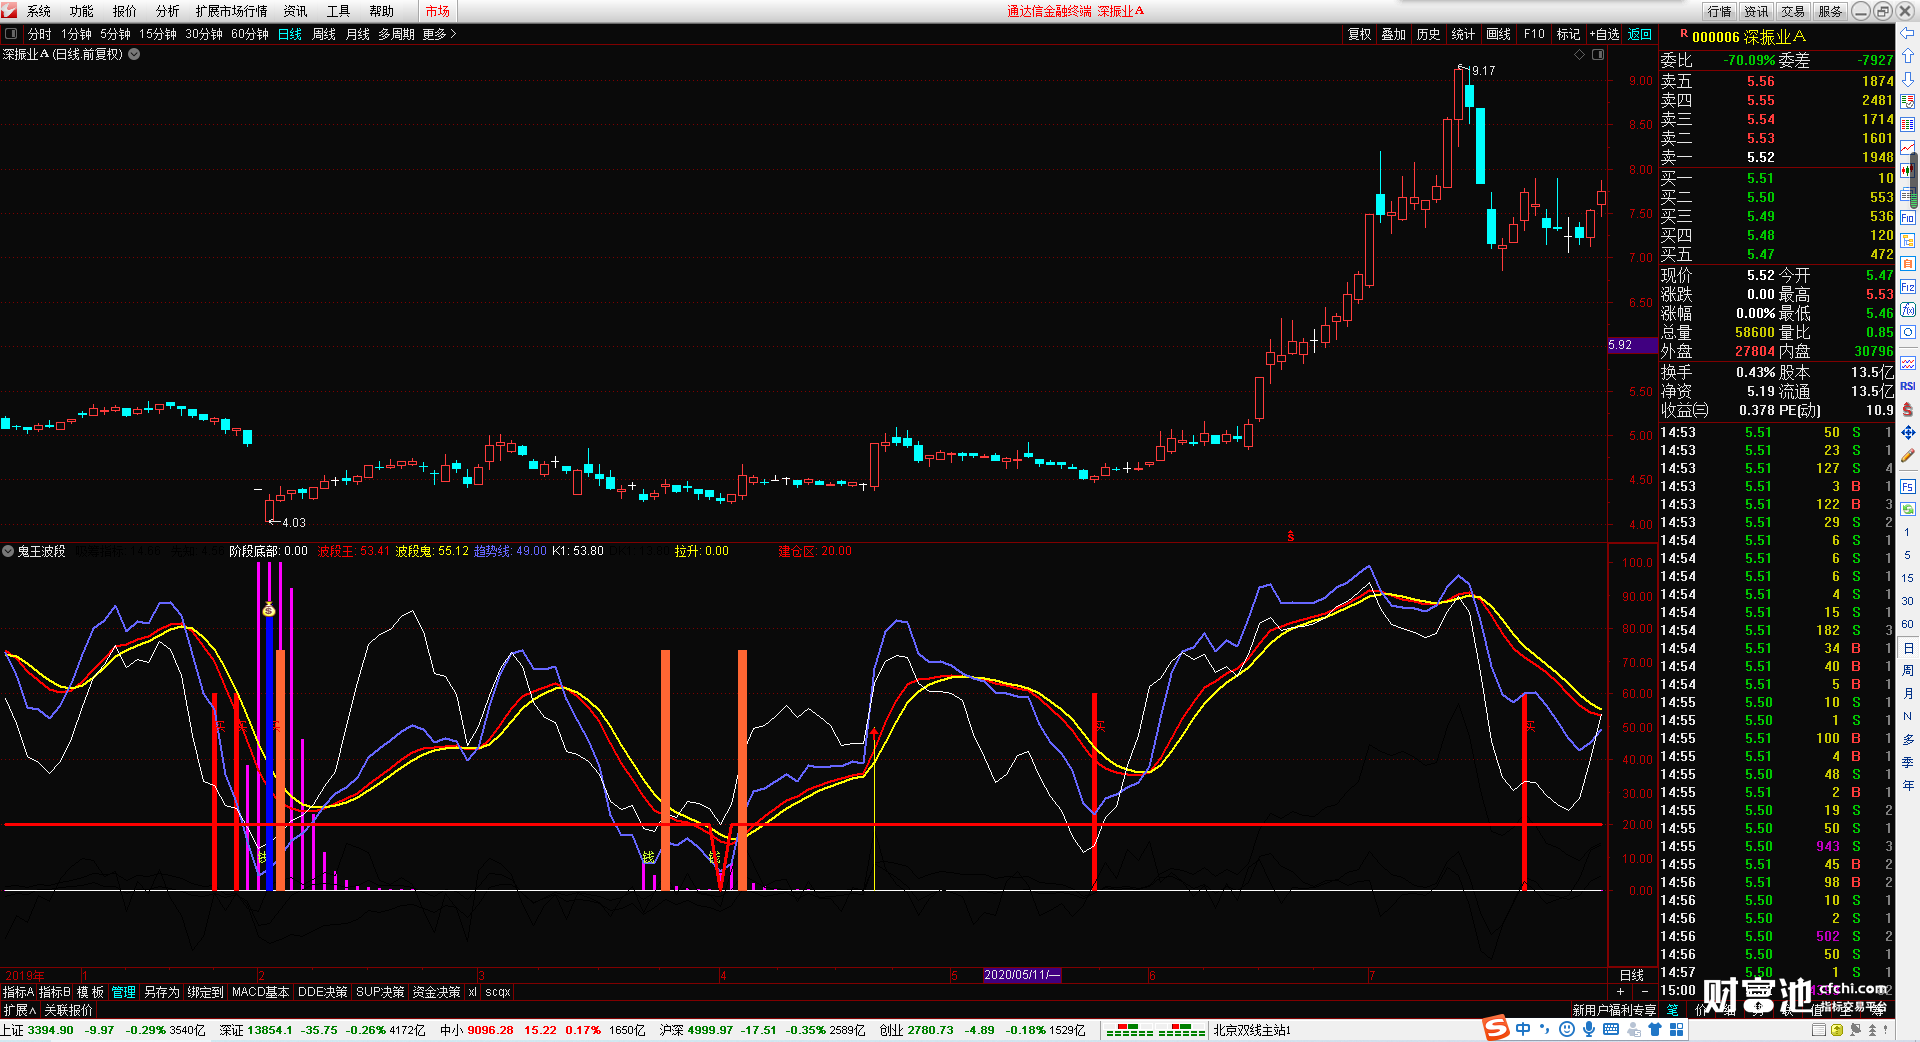Image resolution: width=1920 pixels, height=1042 pixels.
Task: Open the red trend line chart icon
Action: click(1908, 147)
